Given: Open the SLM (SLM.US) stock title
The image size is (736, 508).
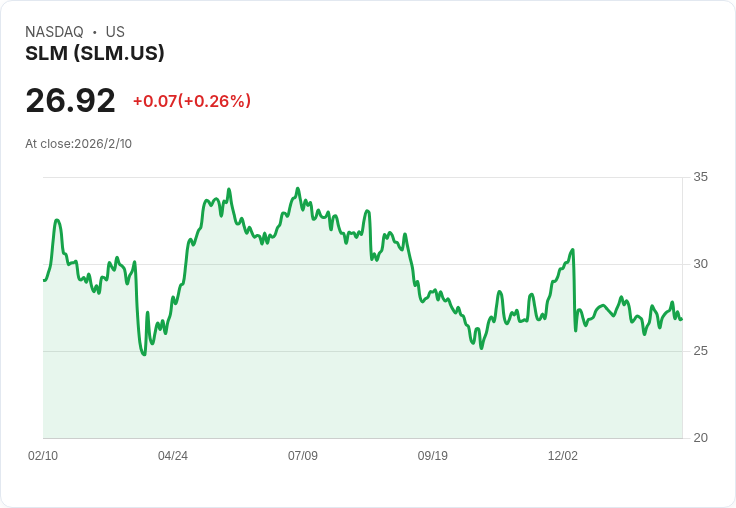Looking at the screenshot, I should click(x=95, y=54).
